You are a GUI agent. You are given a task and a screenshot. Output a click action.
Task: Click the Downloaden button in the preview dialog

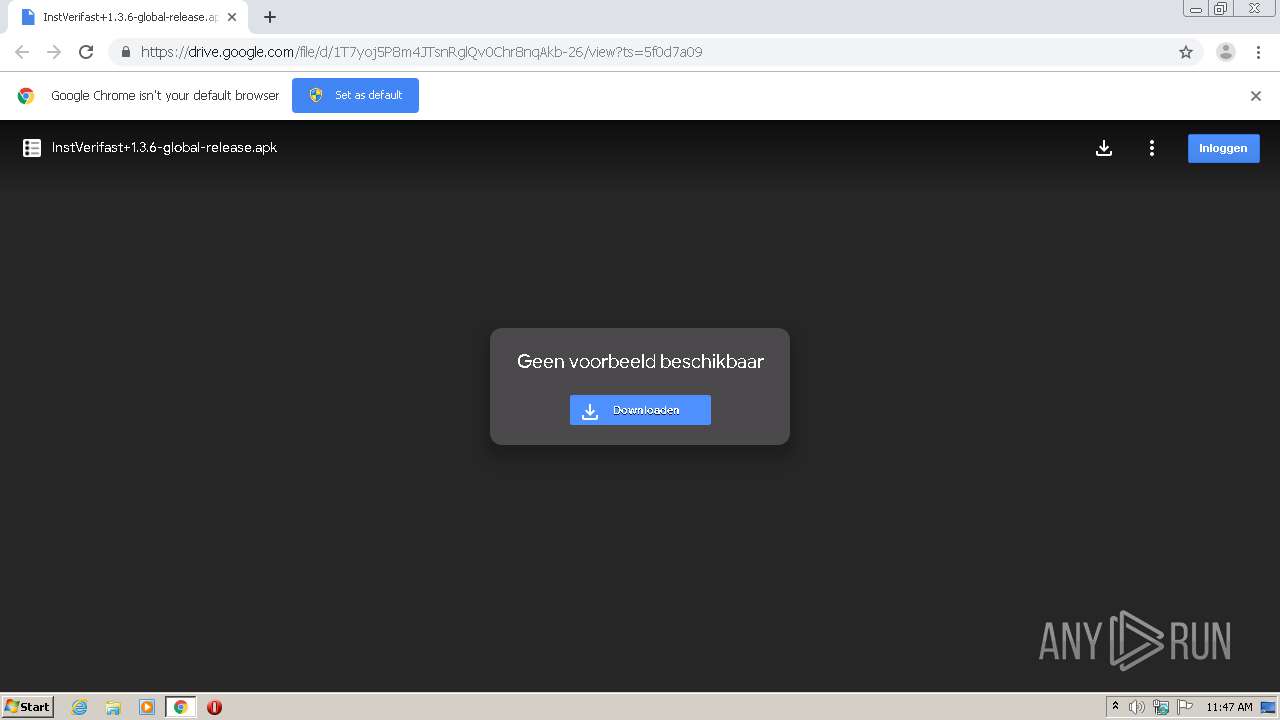[x=640, y=410]
